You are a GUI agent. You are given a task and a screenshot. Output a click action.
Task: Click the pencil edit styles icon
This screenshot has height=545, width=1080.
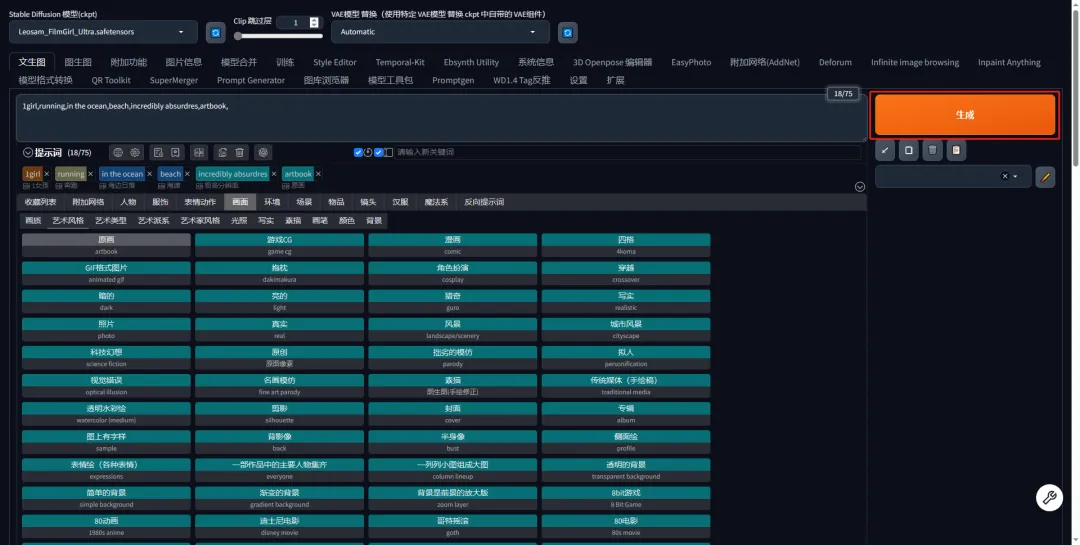click(x=1045, y=177)
